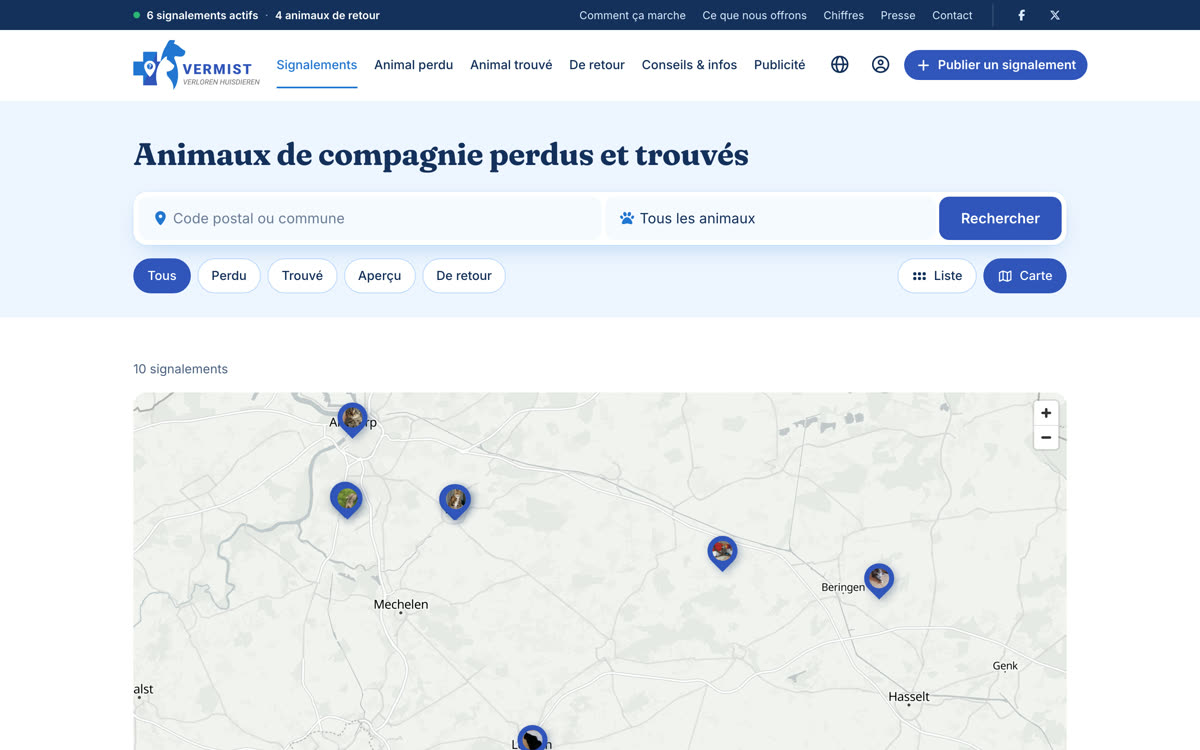1200x750 pixels.
Task: Click the Mechelen label on map
Action: click(401, 604)
